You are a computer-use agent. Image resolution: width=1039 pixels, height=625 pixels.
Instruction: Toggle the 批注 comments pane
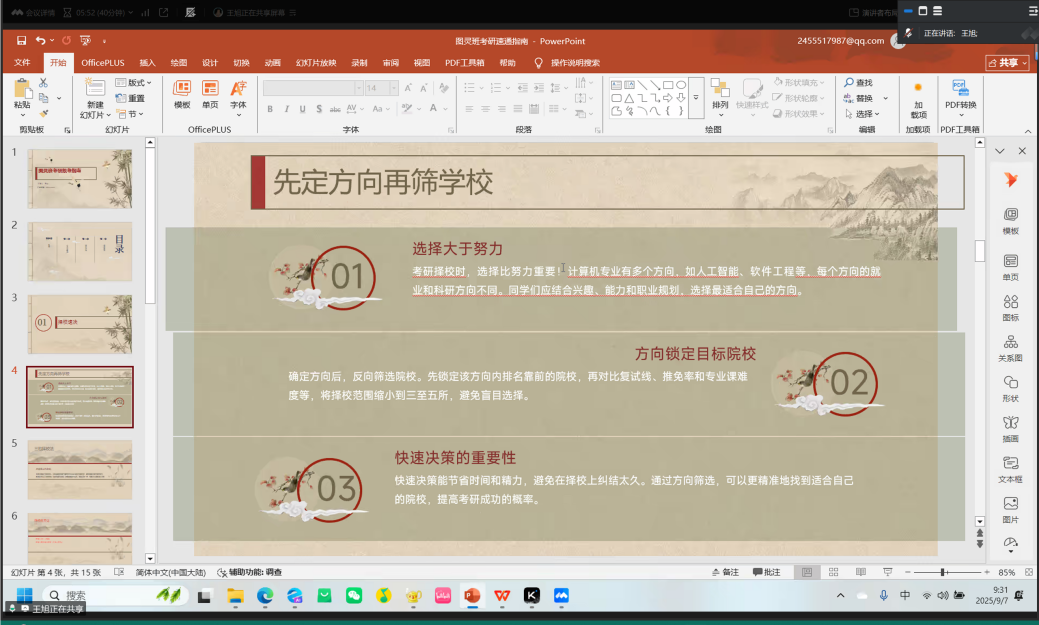pos(765,572)
